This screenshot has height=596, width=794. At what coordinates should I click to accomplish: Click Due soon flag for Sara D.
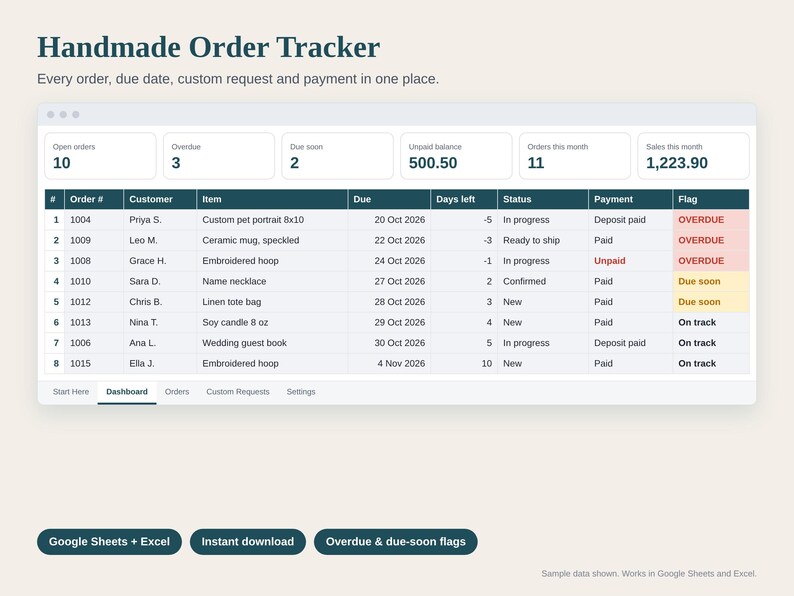click(711, 282)
